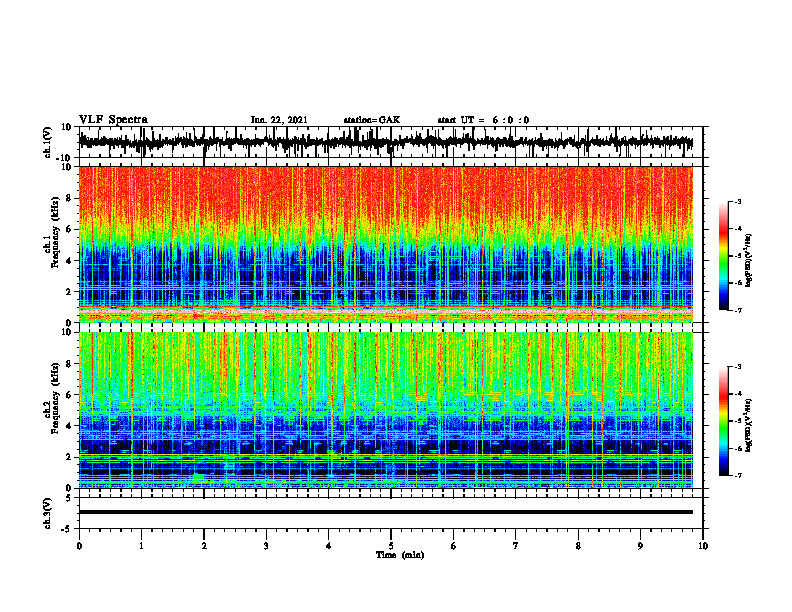Click time-axis tick label "9"
Viewport: 792px width, 612px height.
[x=640, y=546]
